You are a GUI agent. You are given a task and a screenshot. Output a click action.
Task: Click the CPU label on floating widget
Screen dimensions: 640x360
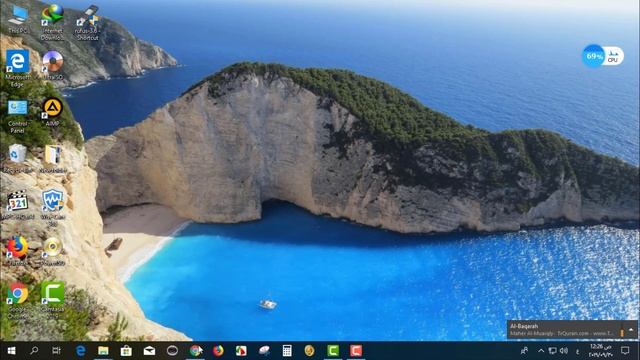tap(613, 60)
